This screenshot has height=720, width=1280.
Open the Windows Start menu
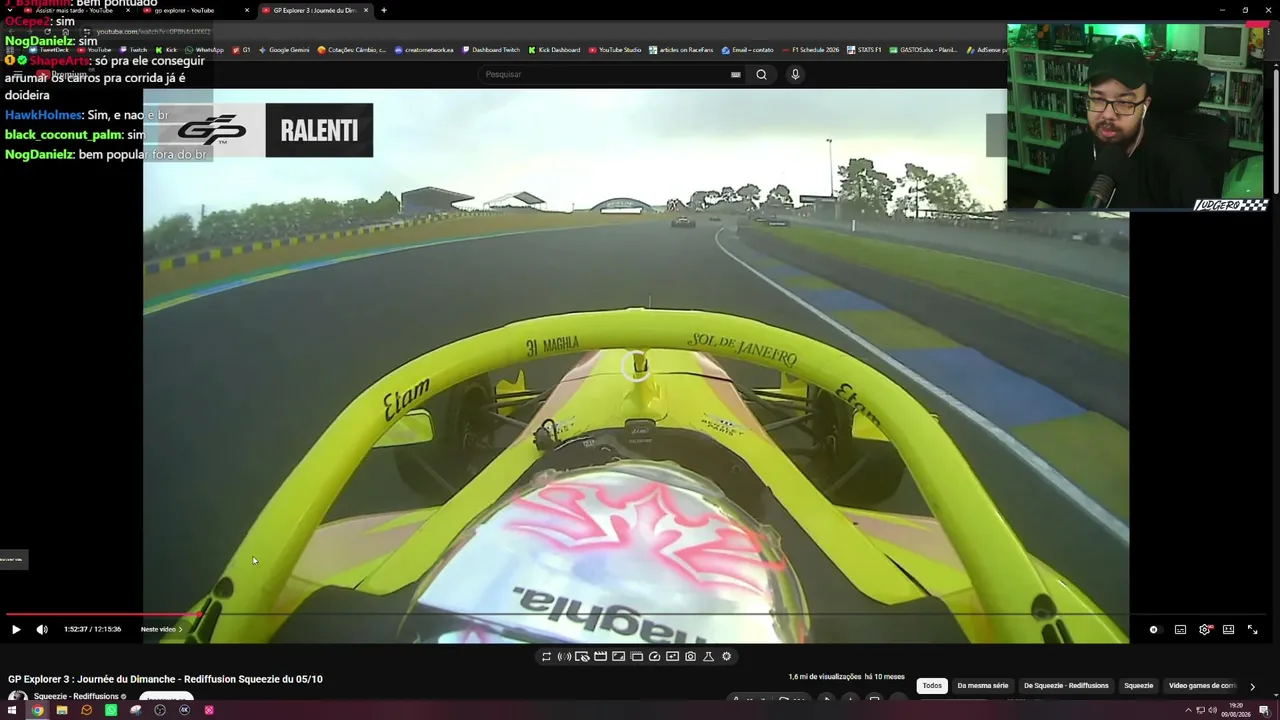[13, 710]
